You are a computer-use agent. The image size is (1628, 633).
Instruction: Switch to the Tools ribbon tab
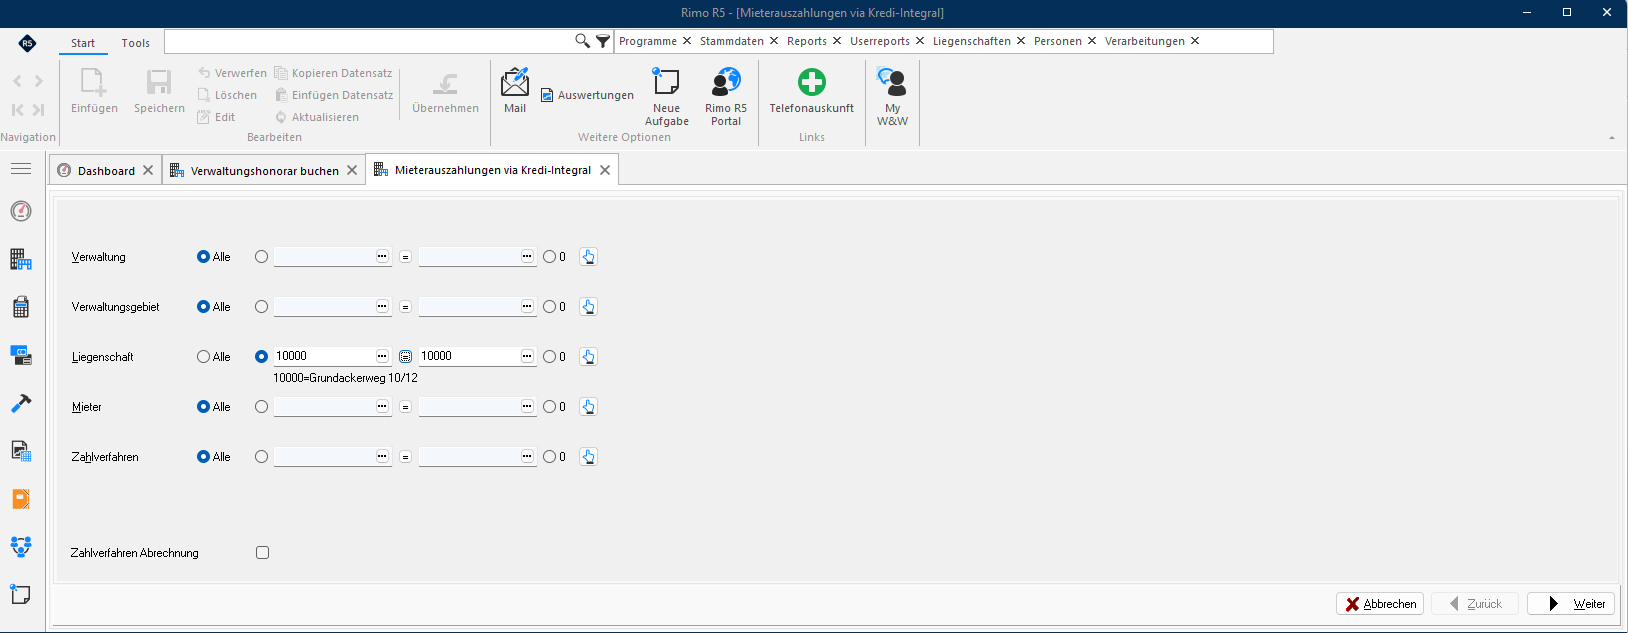tap(135, 43)
